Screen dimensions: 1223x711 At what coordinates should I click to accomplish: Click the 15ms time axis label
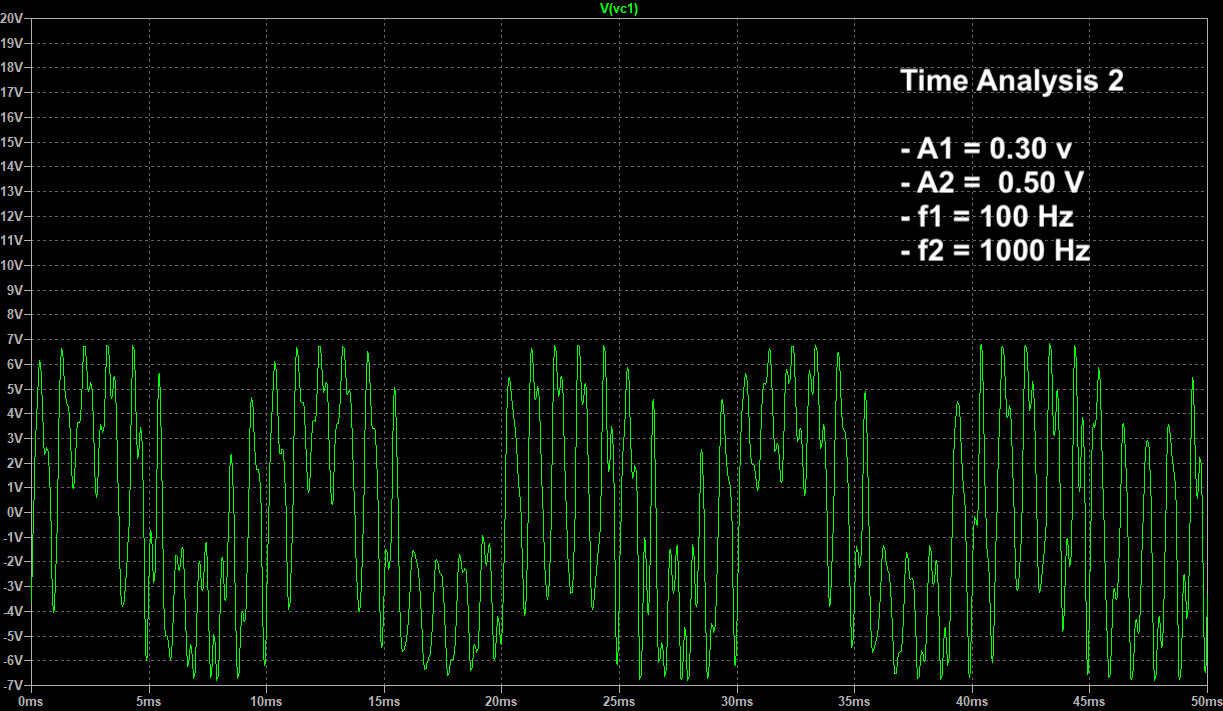[x=384, y=700]
